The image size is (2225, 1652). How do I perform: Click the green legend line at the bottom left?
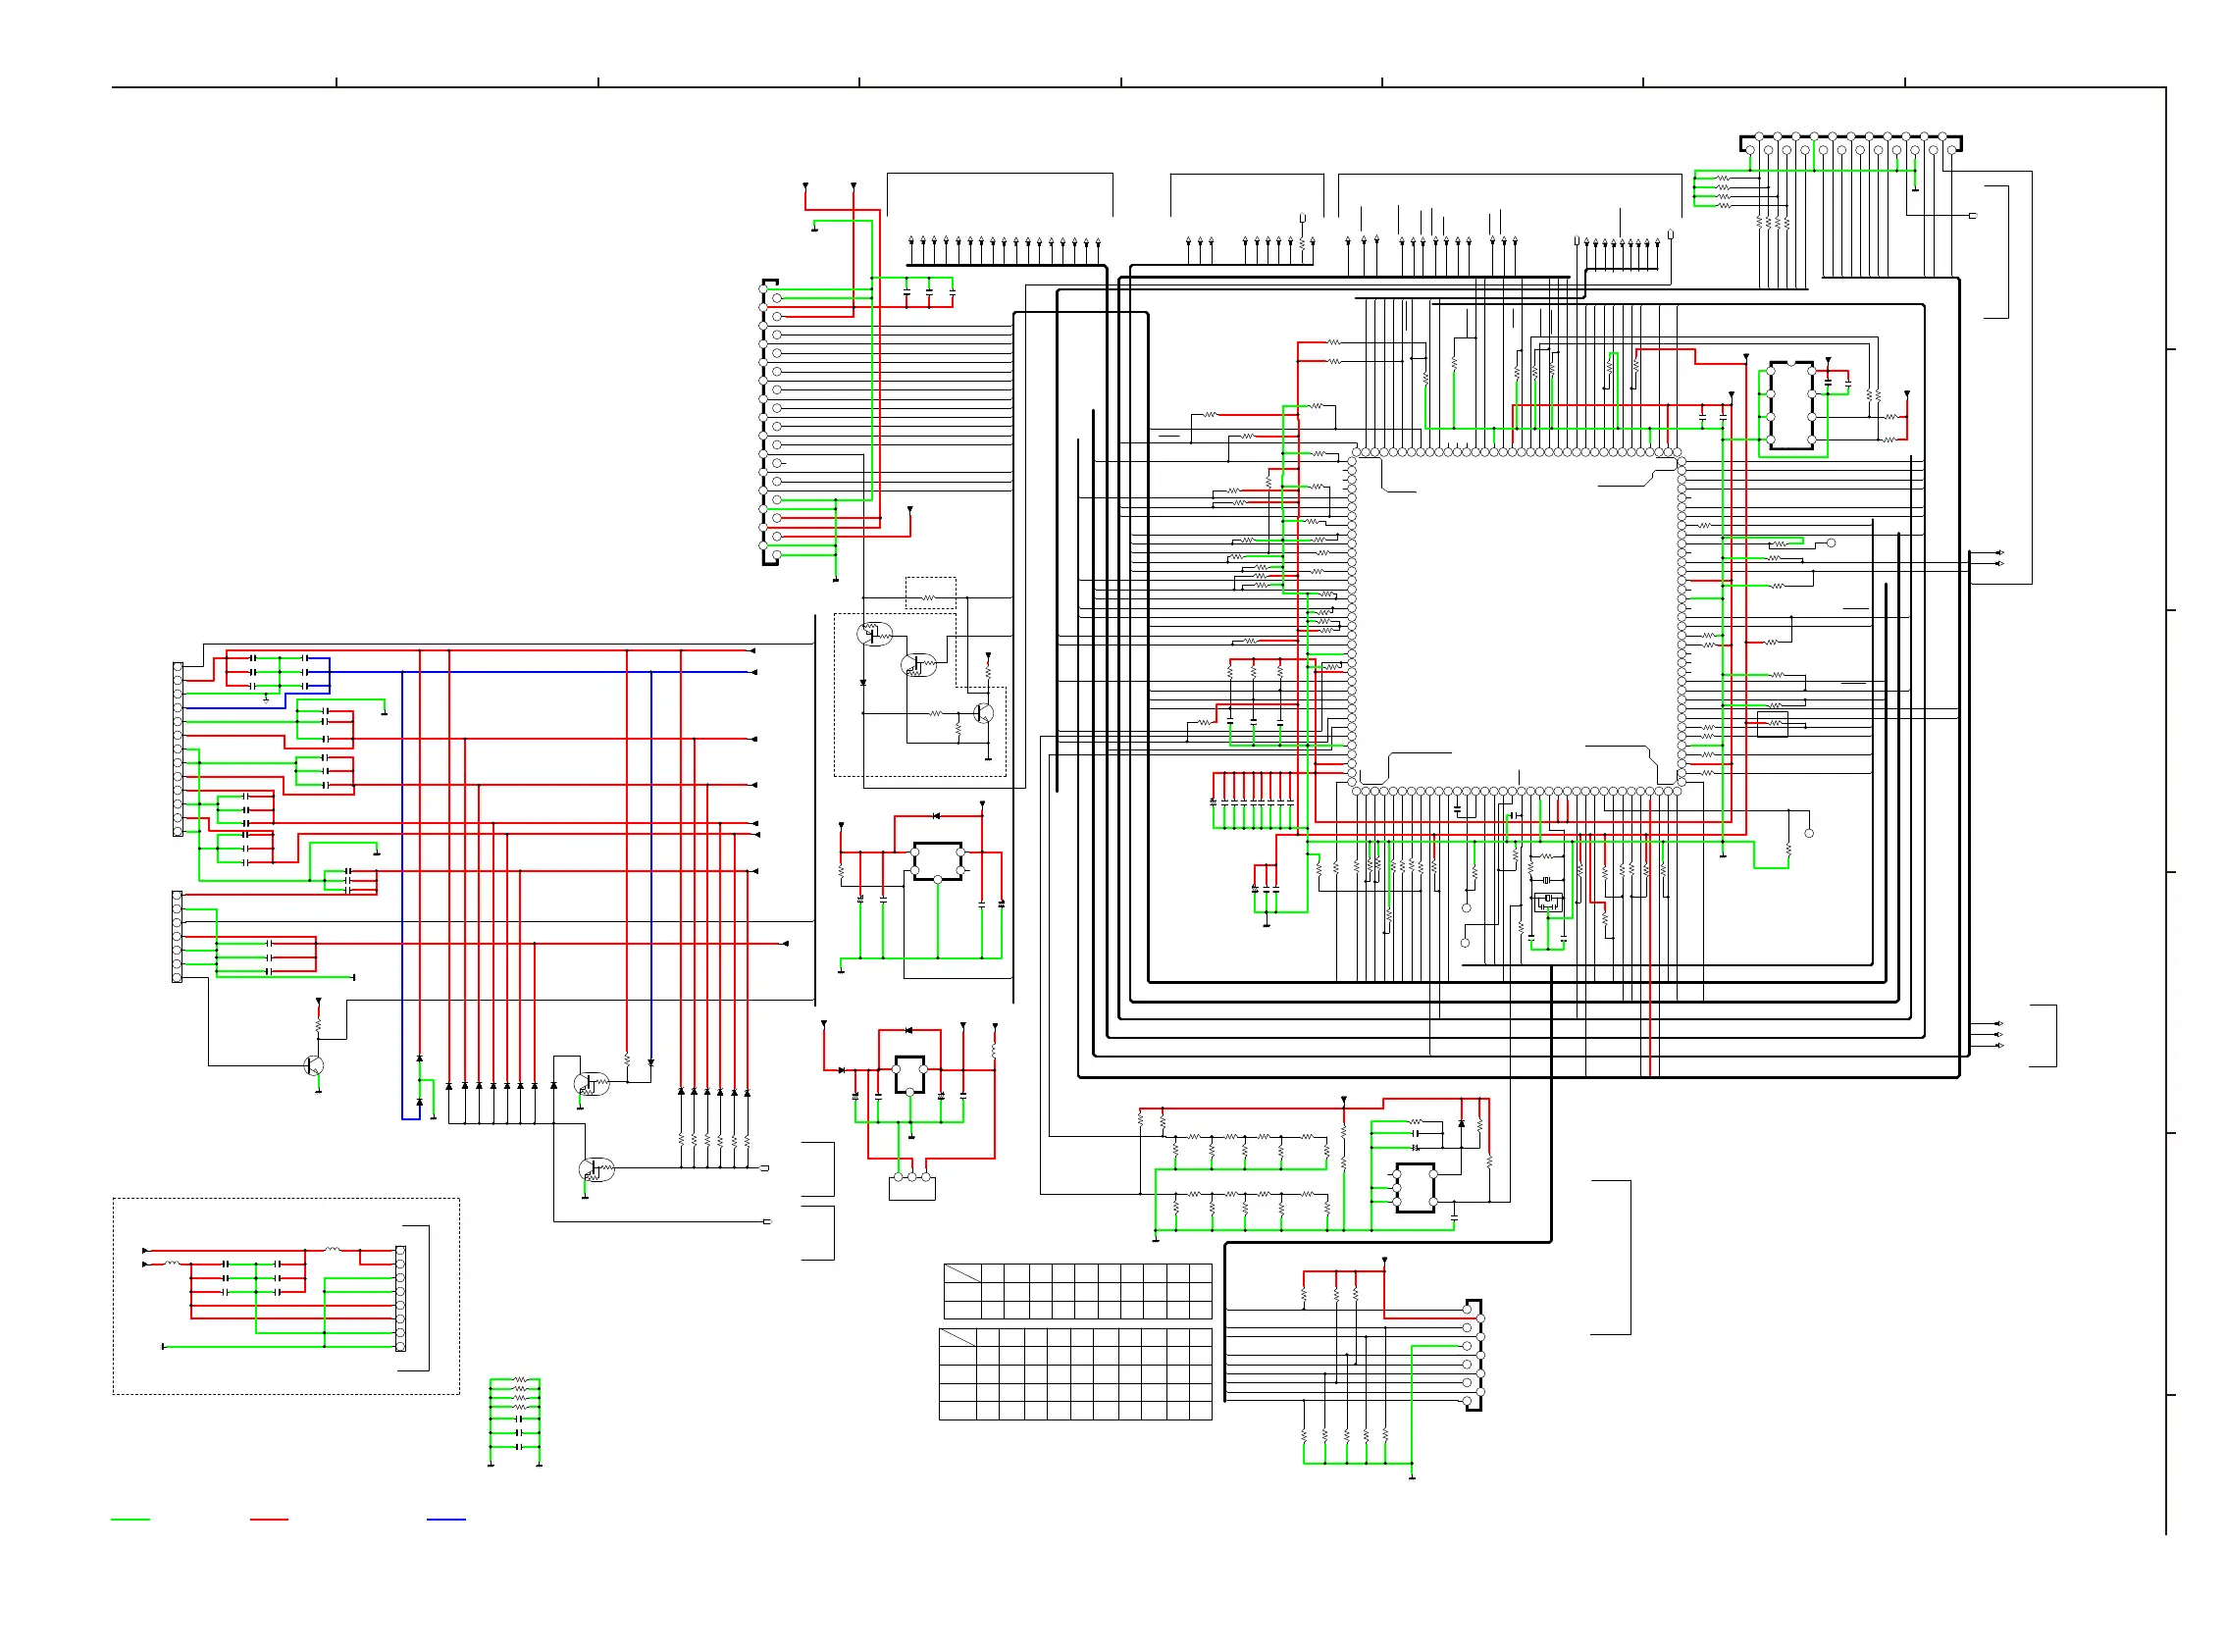(130, 1521)
